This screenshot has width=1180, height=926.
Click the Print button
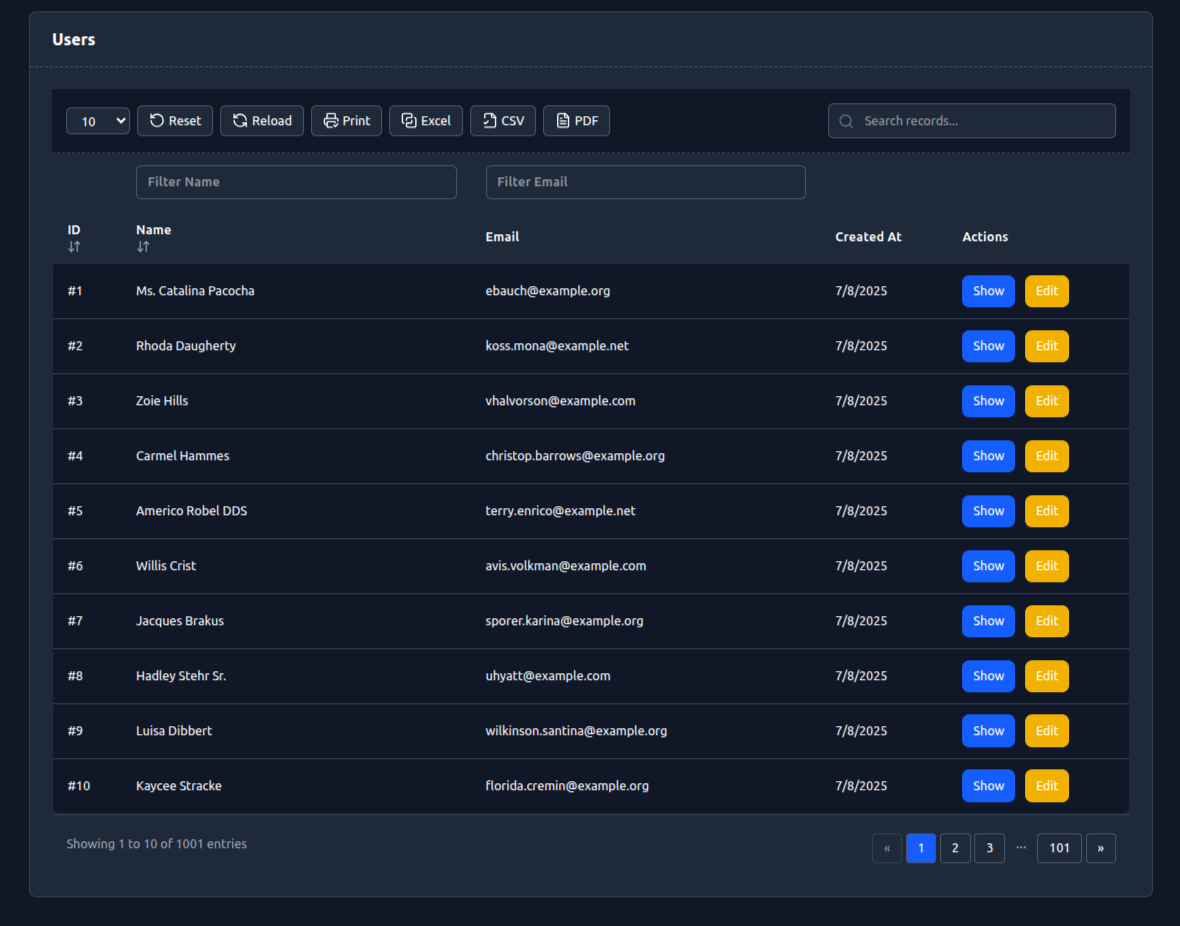coord(346,120)
